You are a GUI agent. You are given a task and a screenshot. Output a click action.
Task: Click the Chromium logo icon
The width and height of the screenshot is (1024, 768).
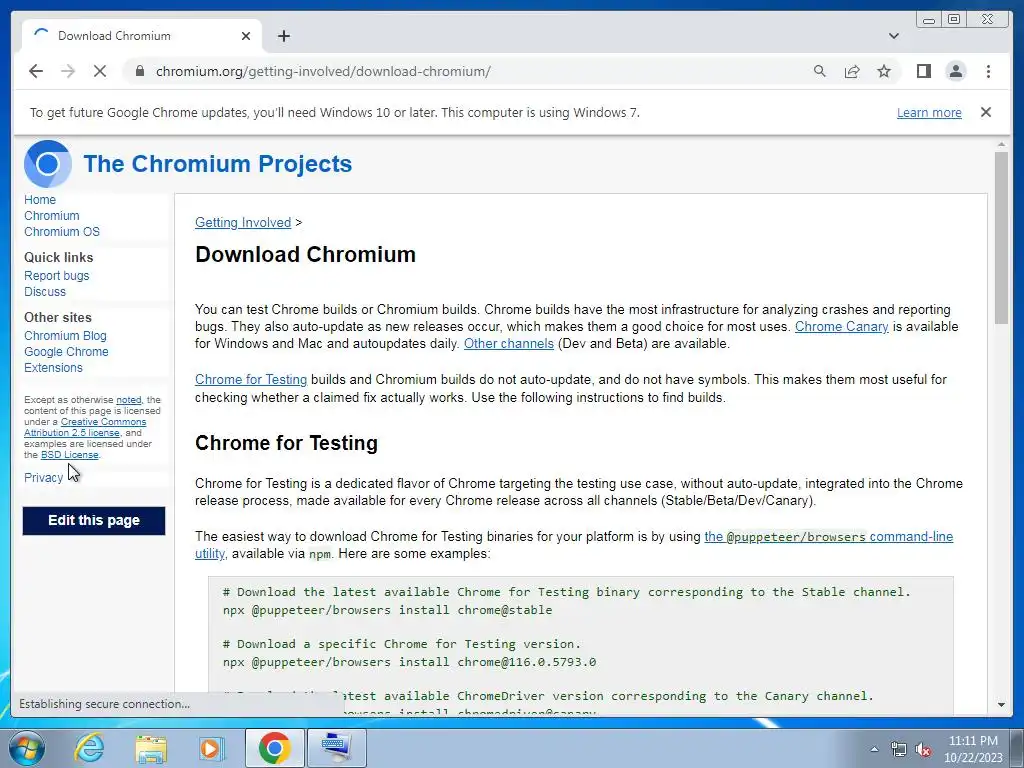[x=48, y=164]
